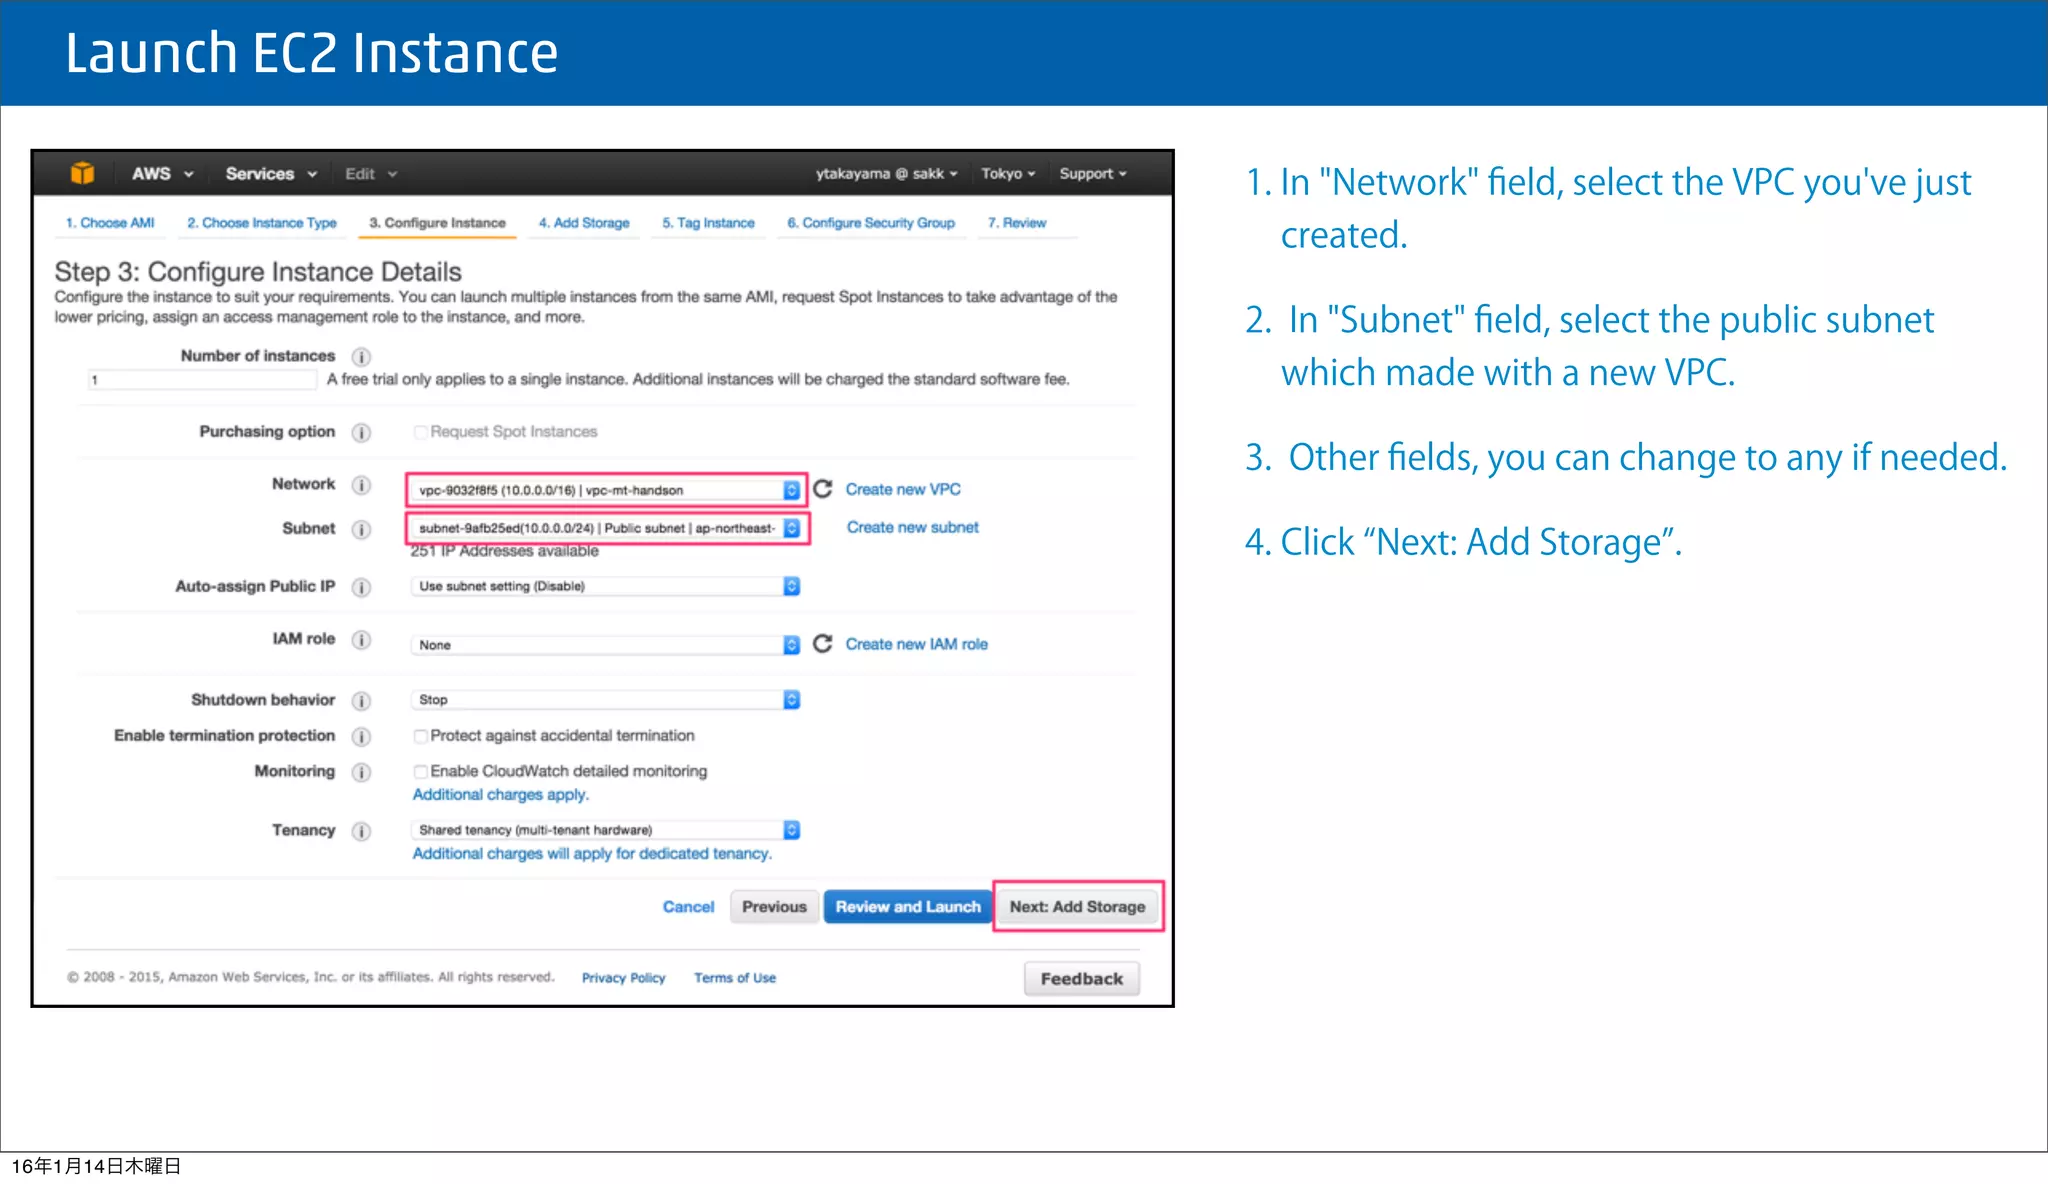The image size is (2048, 1184).
Task: Open the Subnet dropdown
Action: pyautogui.click(x=606, y=528)
